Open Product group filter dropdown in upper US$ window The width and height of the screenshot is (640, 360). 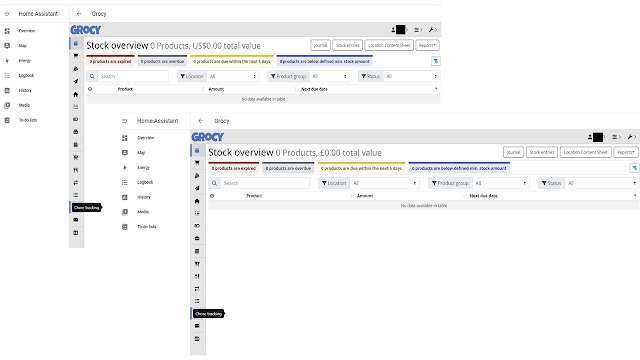(329, 76)
